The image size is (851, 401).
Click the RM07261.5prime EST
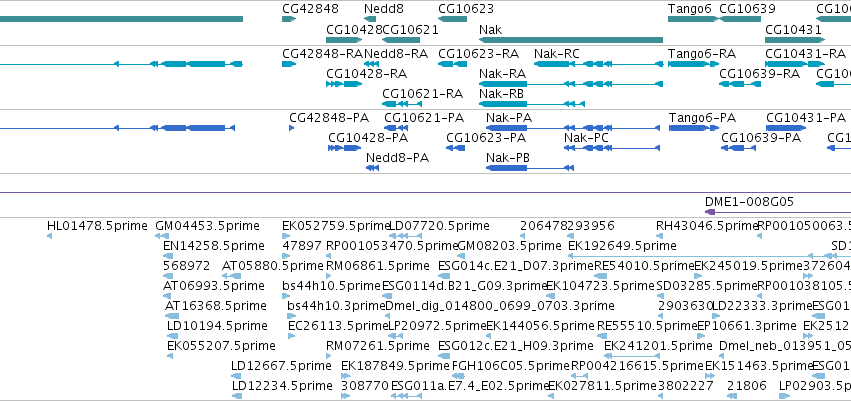pyautogui.click(x=329, y=355)
